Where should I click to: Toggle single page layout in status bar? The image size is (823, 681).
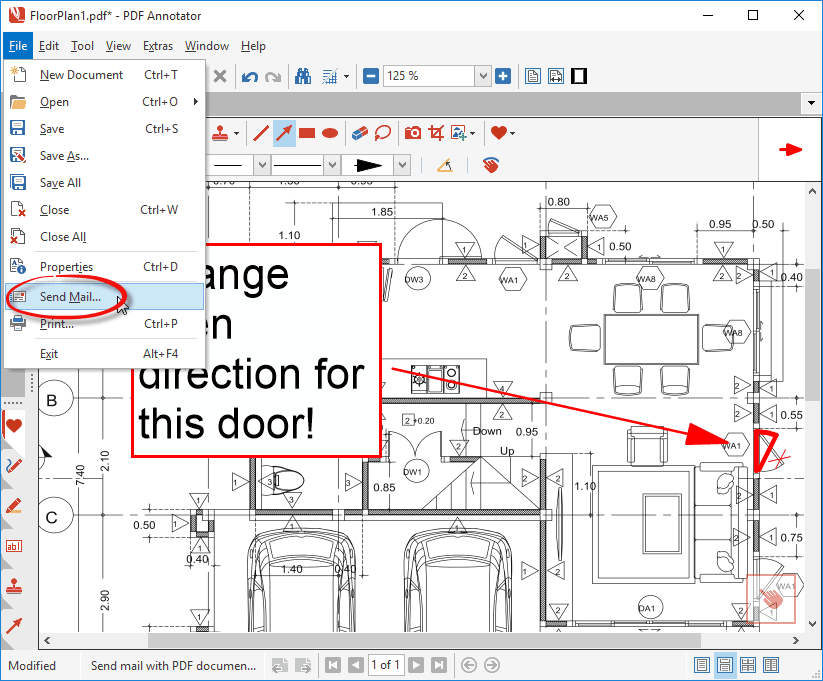pyautogui.click(x=702, y=665)
